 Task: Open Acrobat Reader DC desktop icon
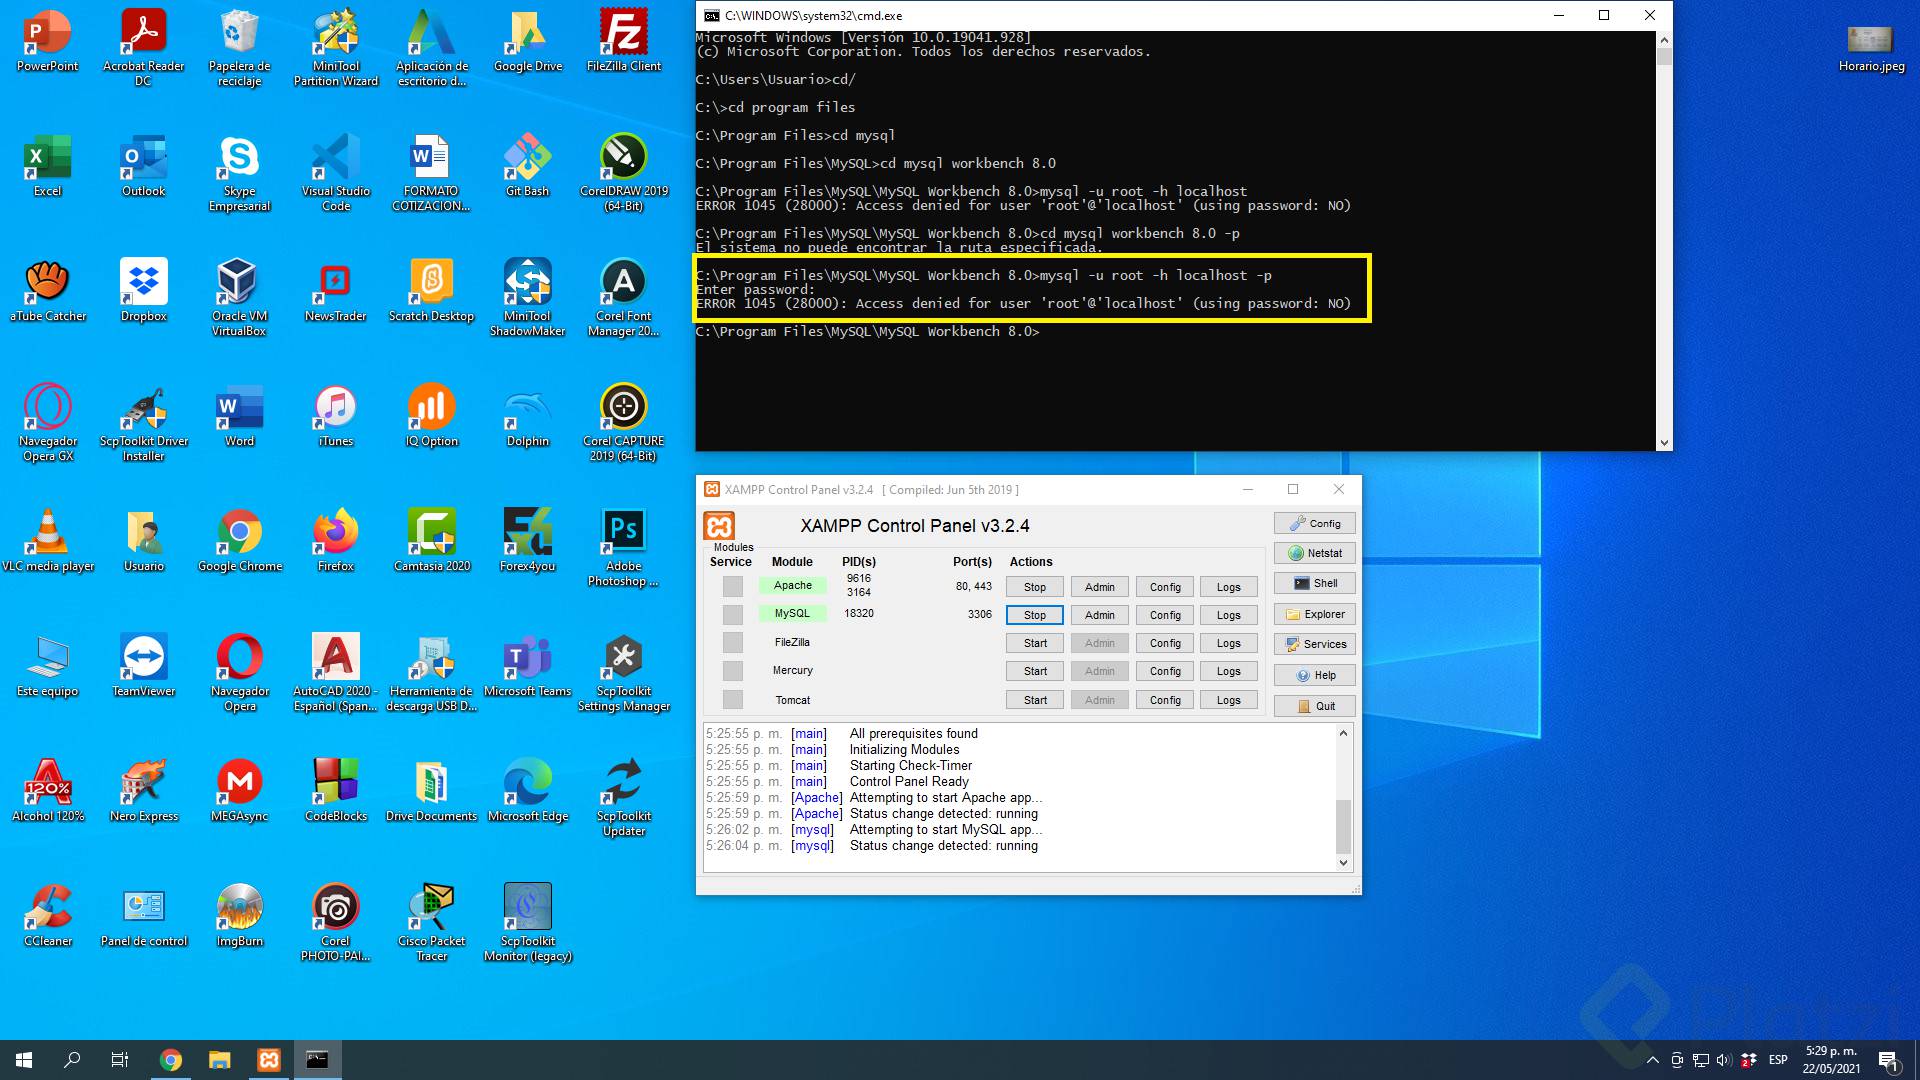[143, 48]
